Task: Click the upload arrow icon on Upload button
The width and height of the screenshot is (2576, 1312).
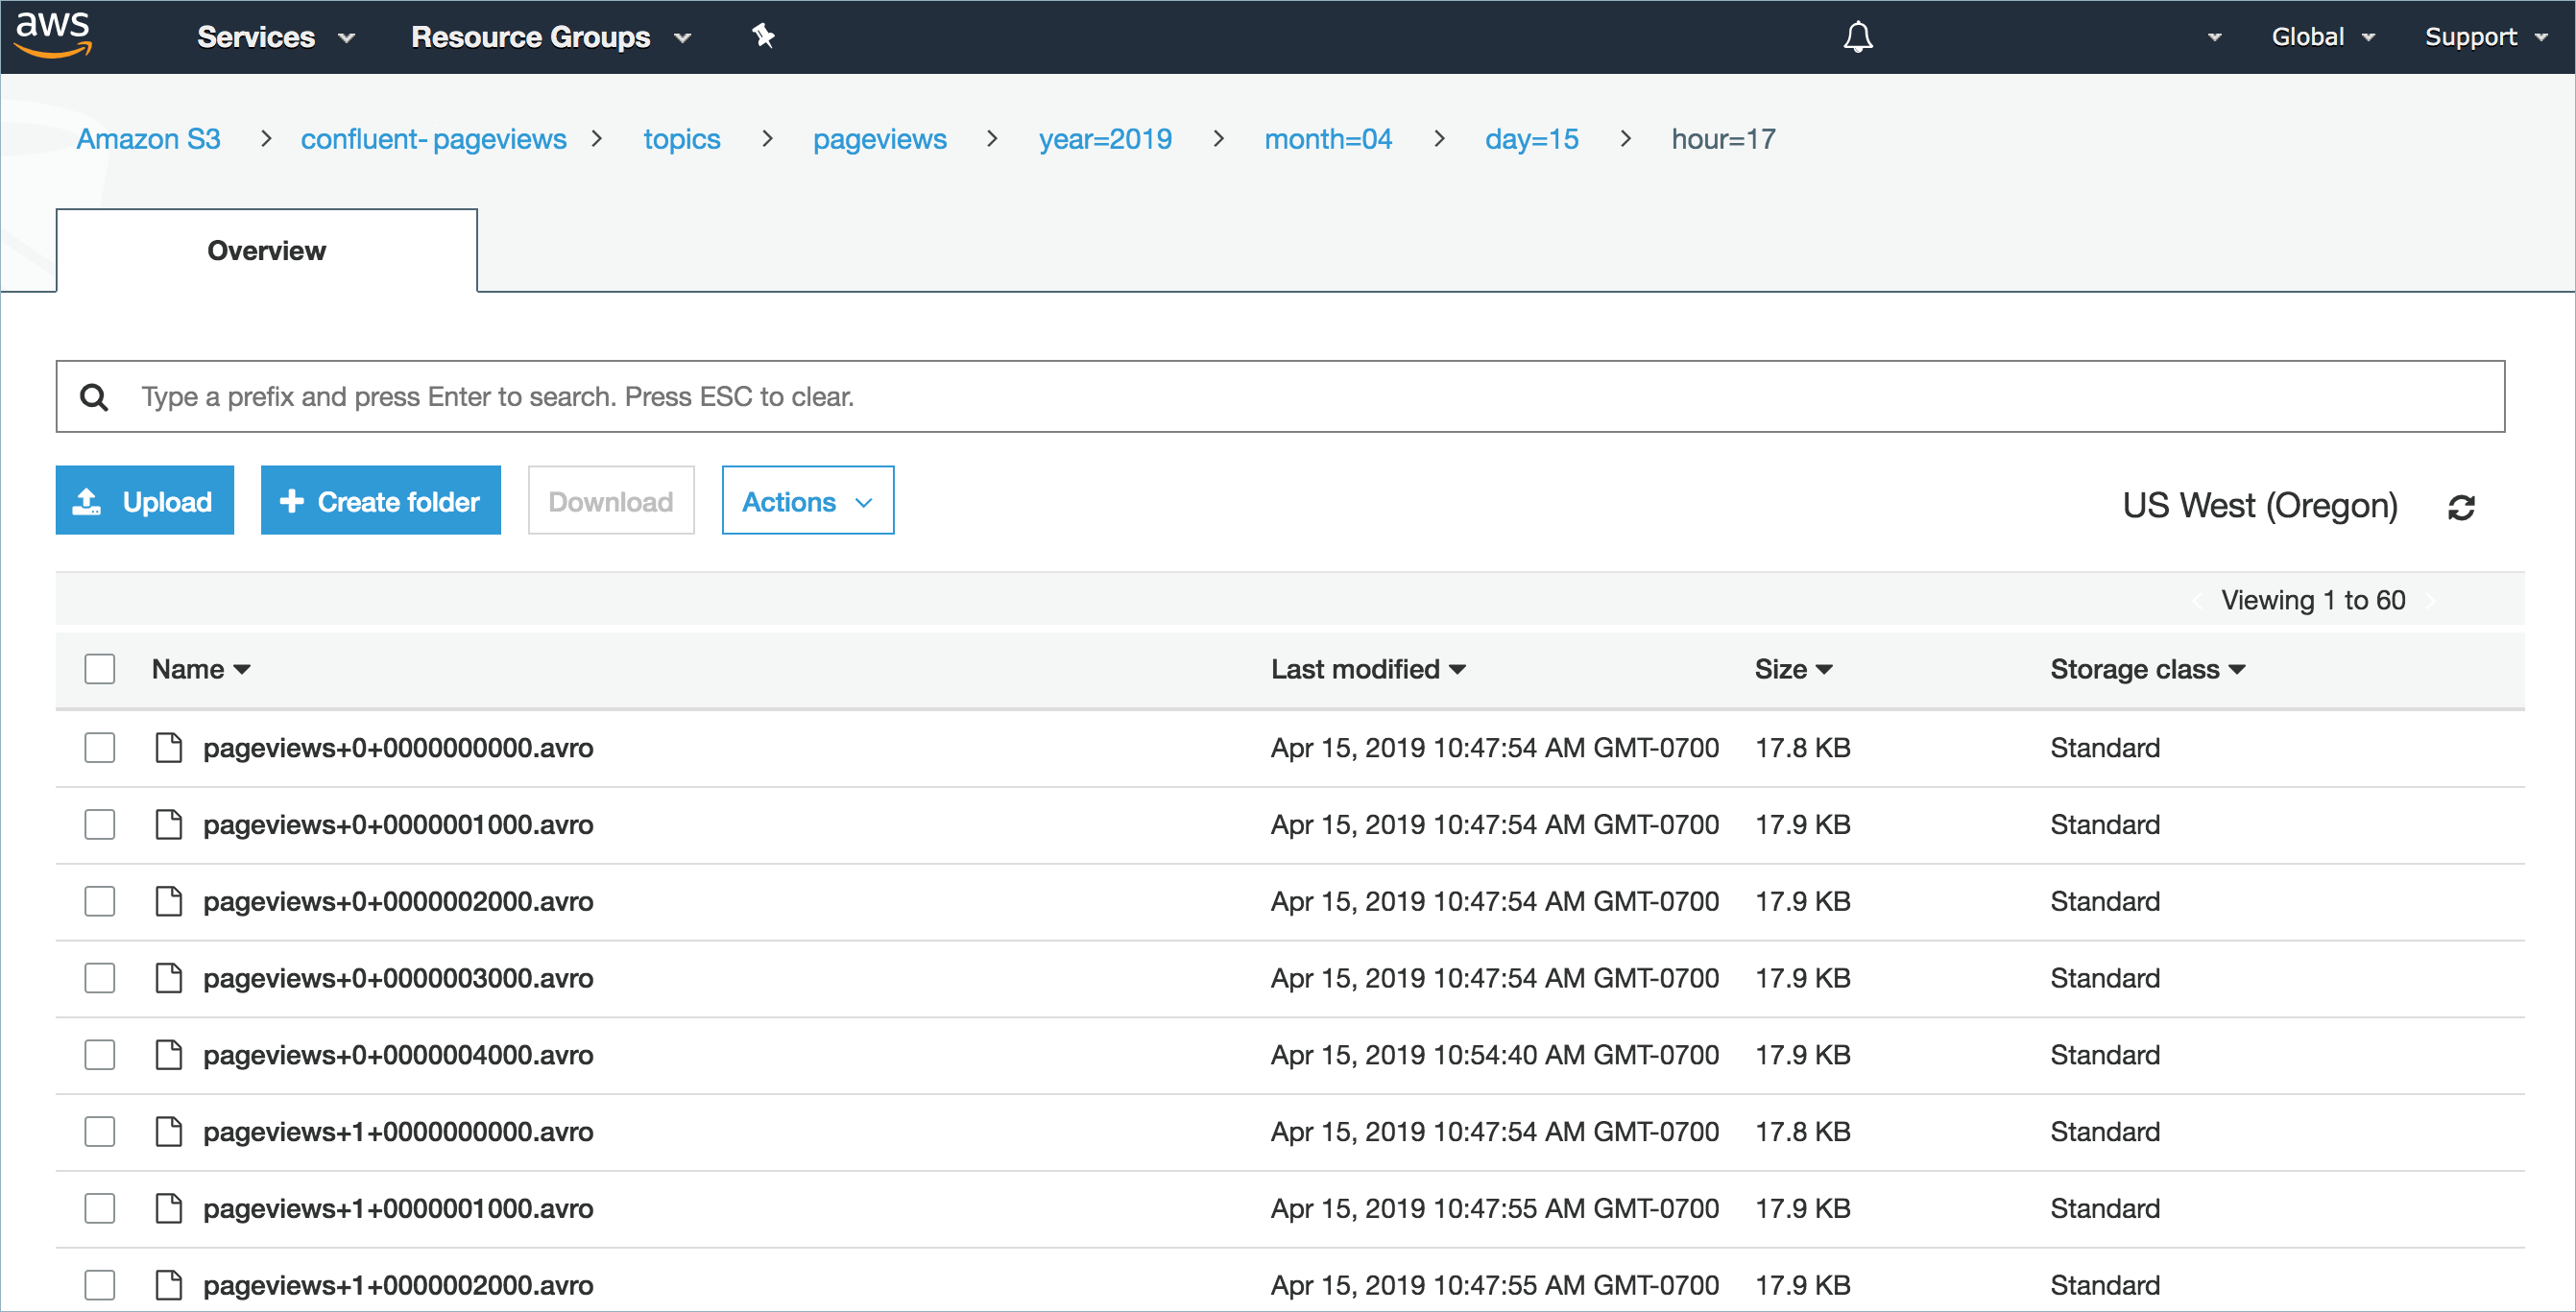Action: [x=89, y=500]
